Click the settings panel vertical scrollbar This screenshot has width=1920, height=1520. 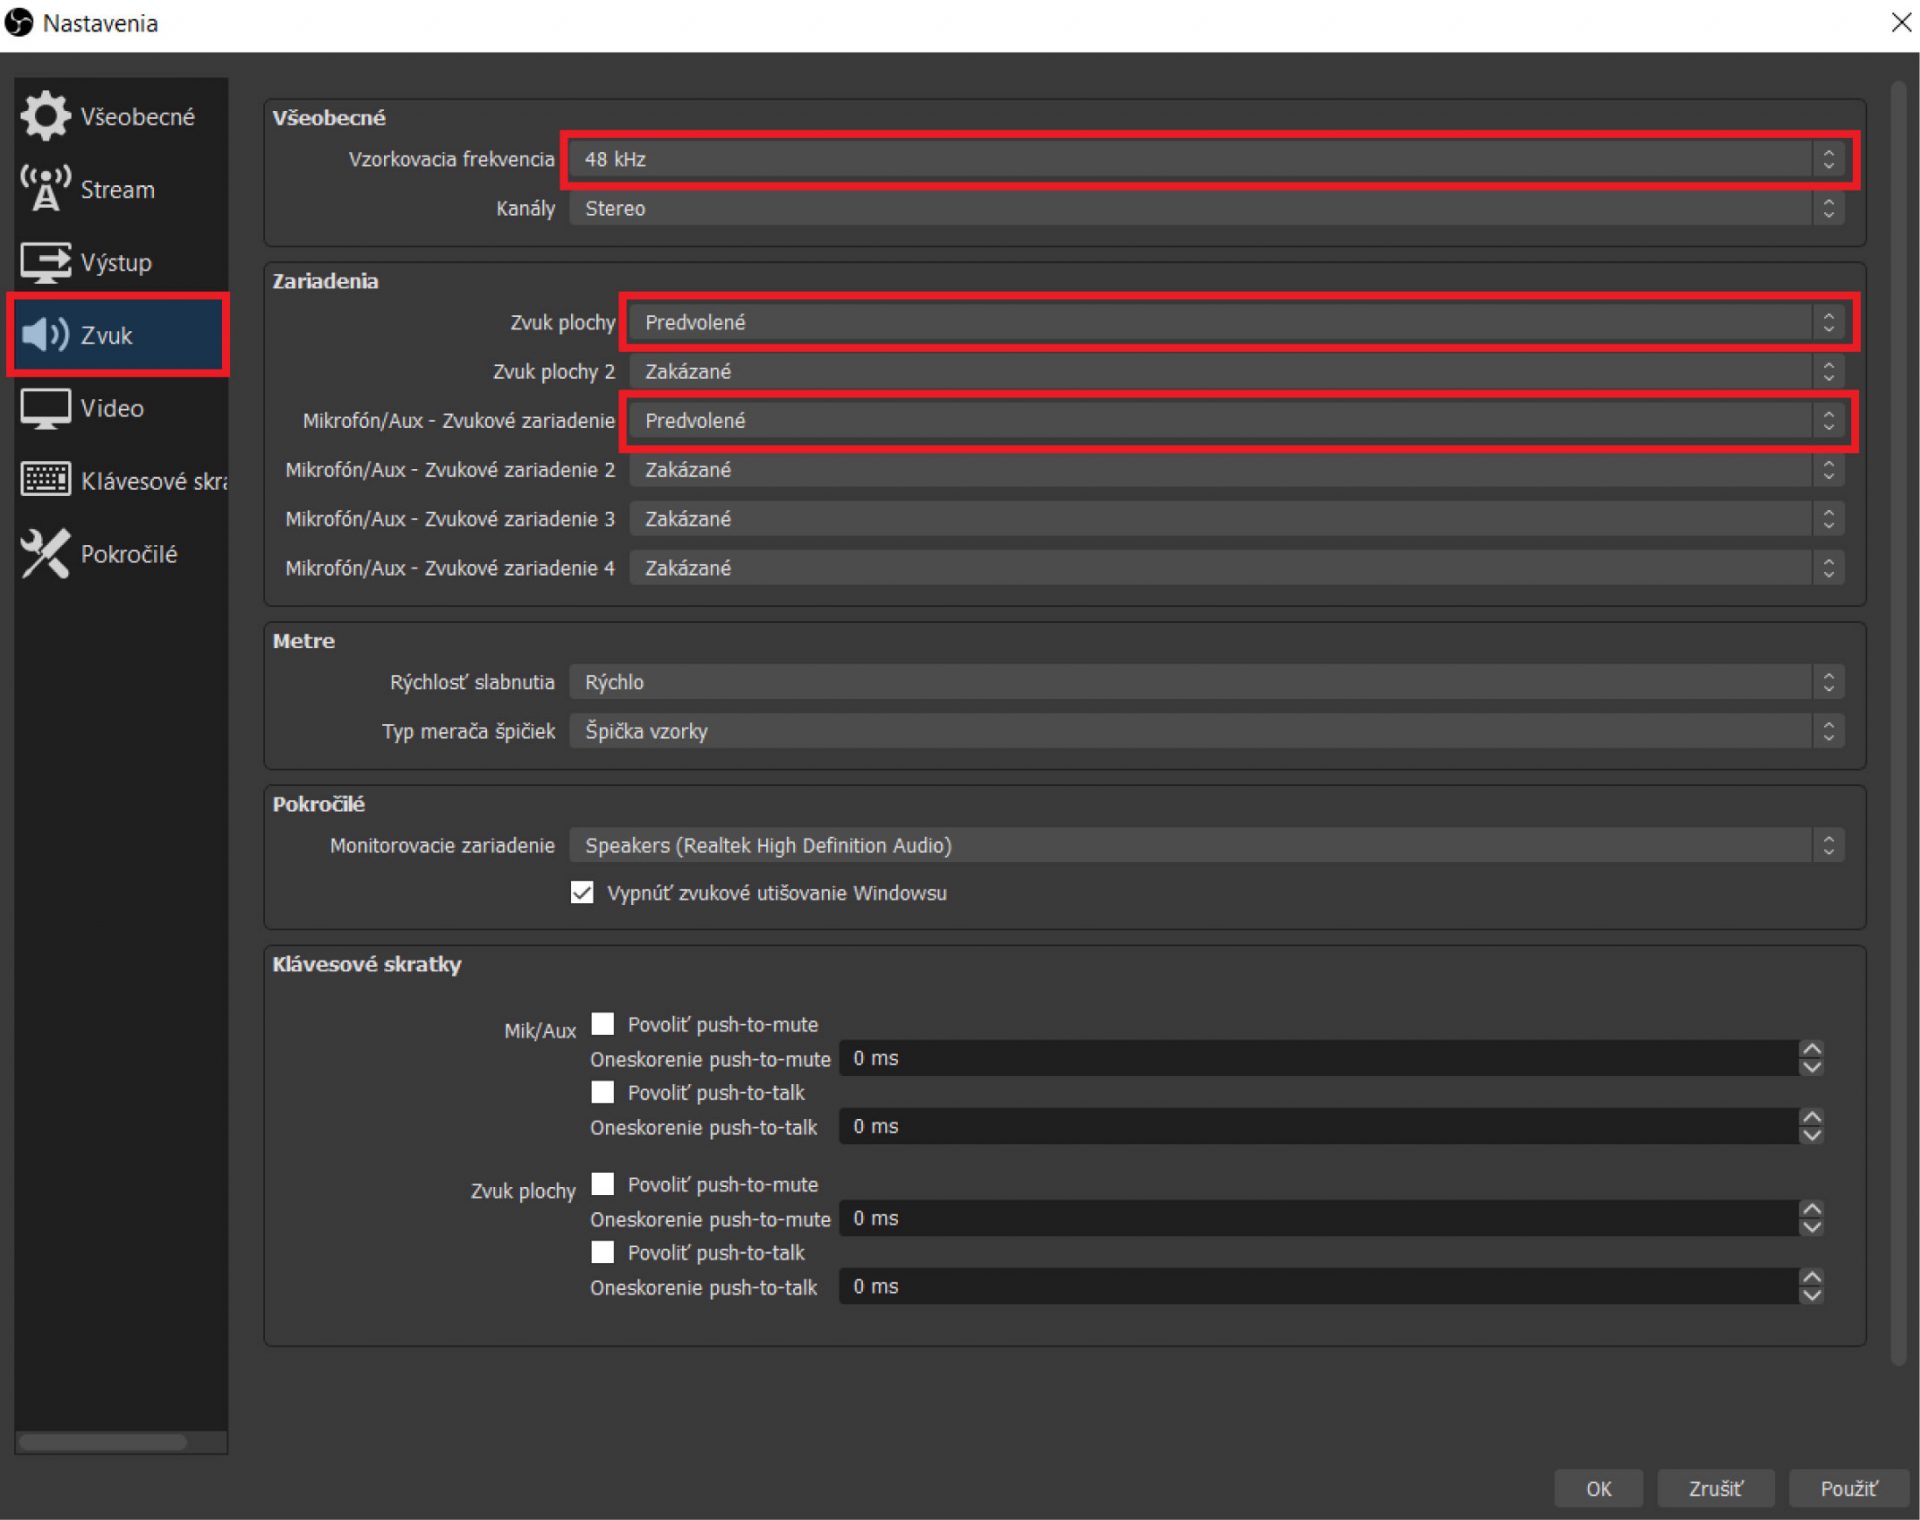[x=1899, y=724]
